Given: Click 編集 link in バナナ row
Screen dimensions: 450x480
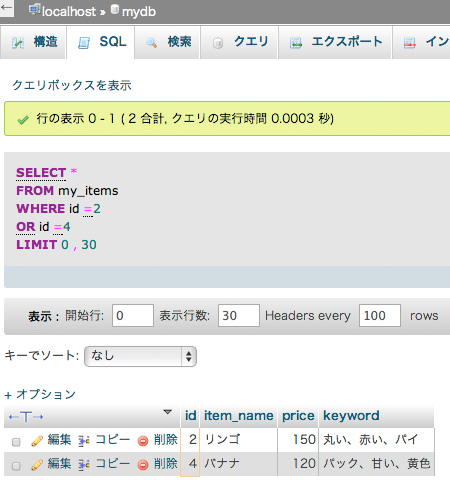Looking at the screenshot, I should coord(59,464).
